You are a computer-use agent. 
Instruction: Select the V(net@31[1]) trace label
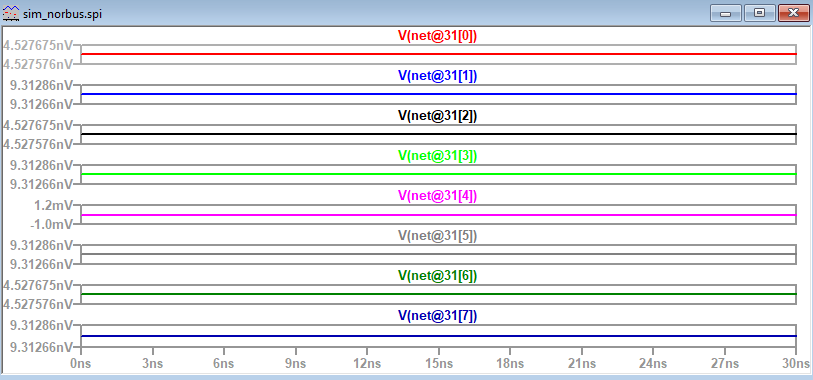[437, 75]
